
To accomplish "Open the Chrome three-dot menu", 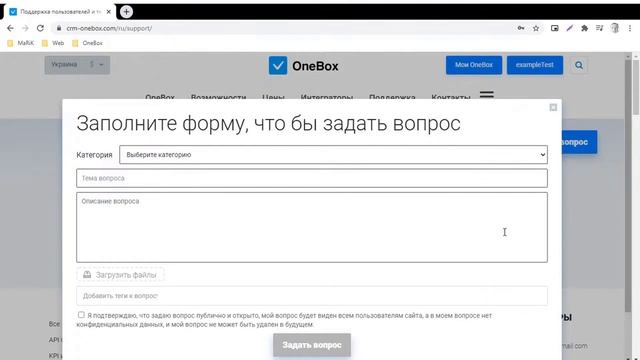I will click(630, 28).
